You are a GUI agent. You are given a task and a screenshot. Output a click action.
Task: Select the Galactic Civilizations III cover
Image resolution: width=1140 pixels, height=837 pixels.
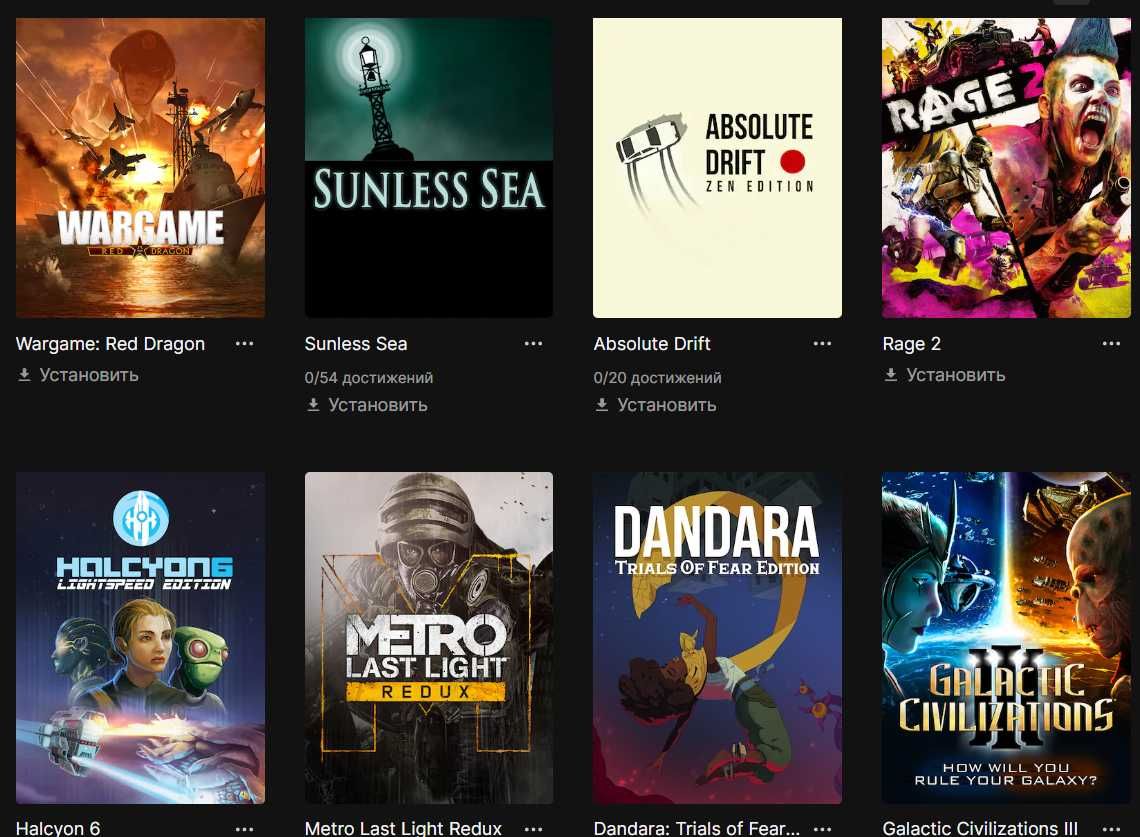[x=1006, y=638]
